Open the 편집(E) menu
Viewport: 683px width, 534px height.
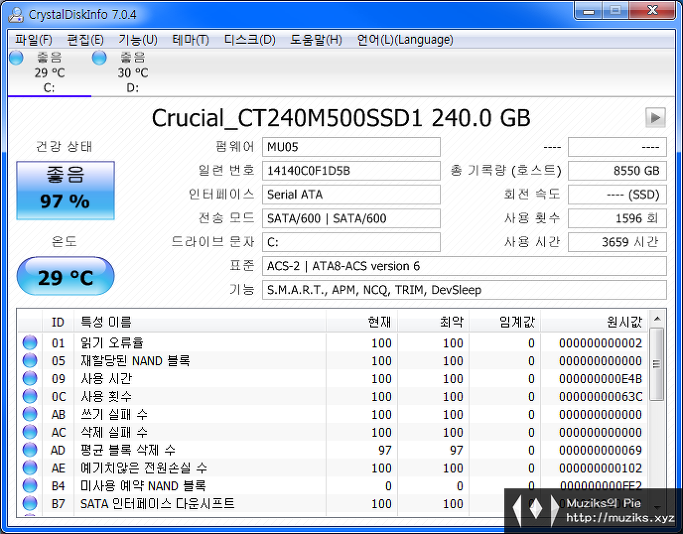(85, 40)
